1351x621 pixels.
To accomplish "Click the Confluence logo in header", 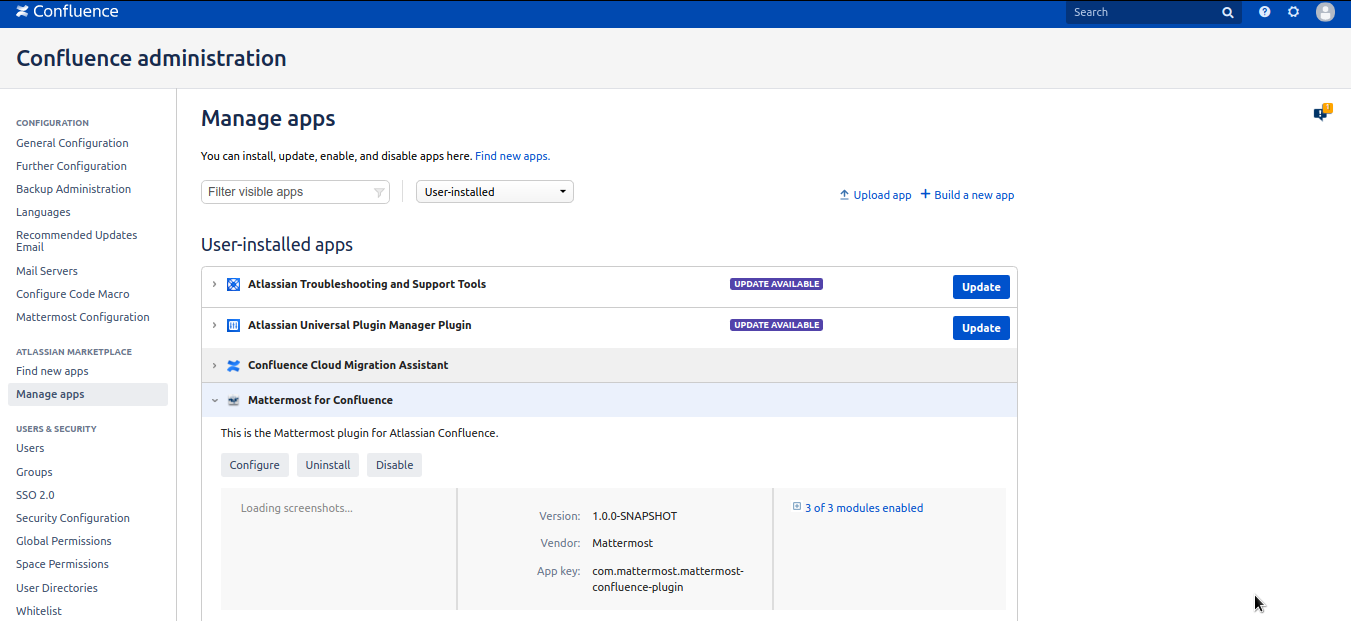I will pos(67,12).
